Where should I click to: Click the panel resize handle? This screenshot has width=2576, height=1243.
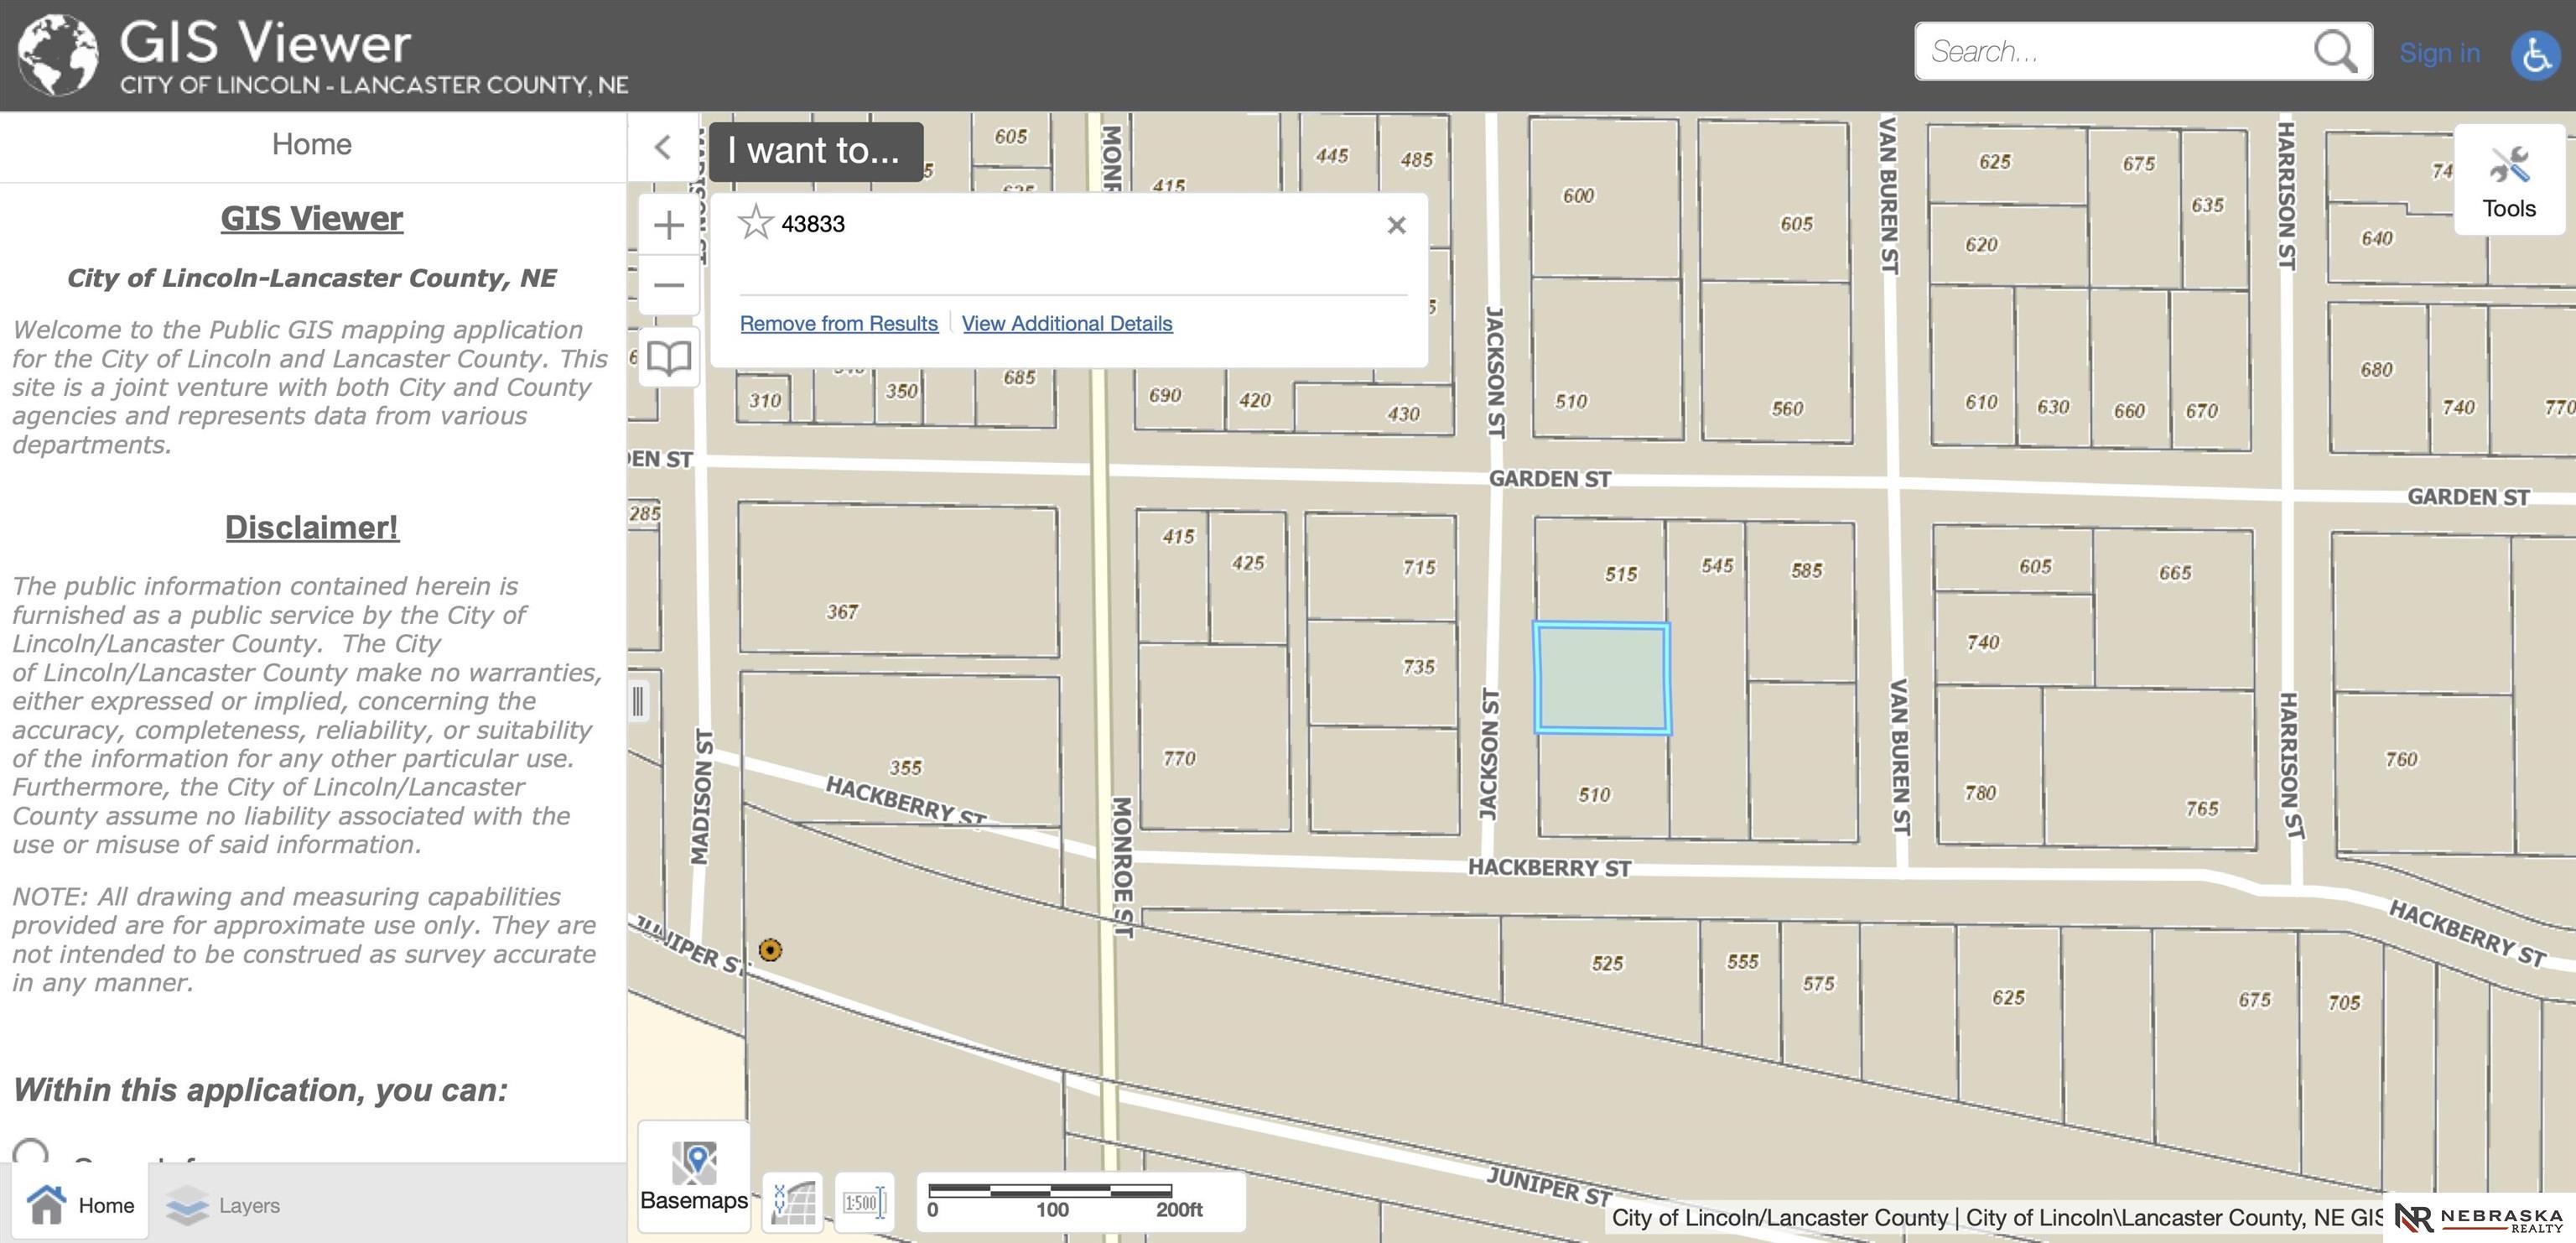coord(638,701)
